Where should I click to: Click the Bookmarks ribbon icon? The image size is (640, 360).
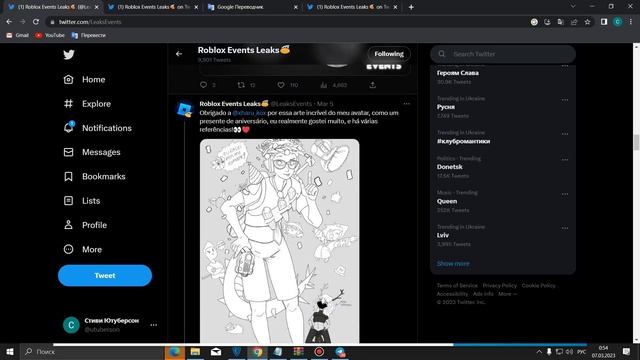coord(69,176)
